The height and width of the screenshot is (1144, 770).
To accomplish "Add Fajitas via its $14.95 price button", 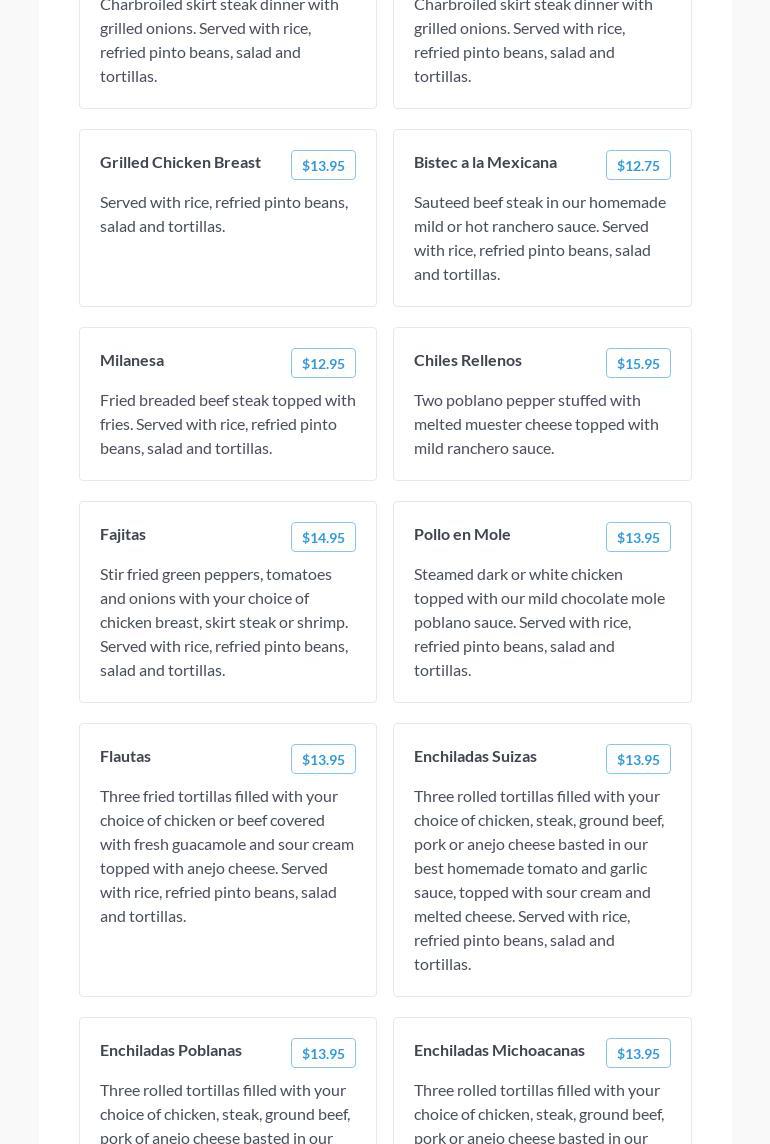I will (x=323, y=537).
